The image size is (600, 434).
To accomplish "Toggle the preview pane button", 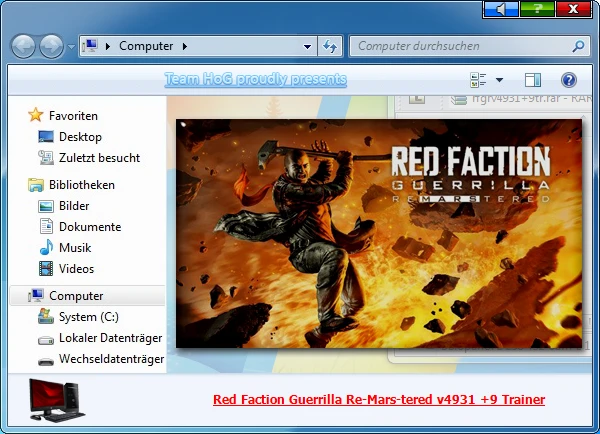I will pyautogui.click(x=533, y=80).
